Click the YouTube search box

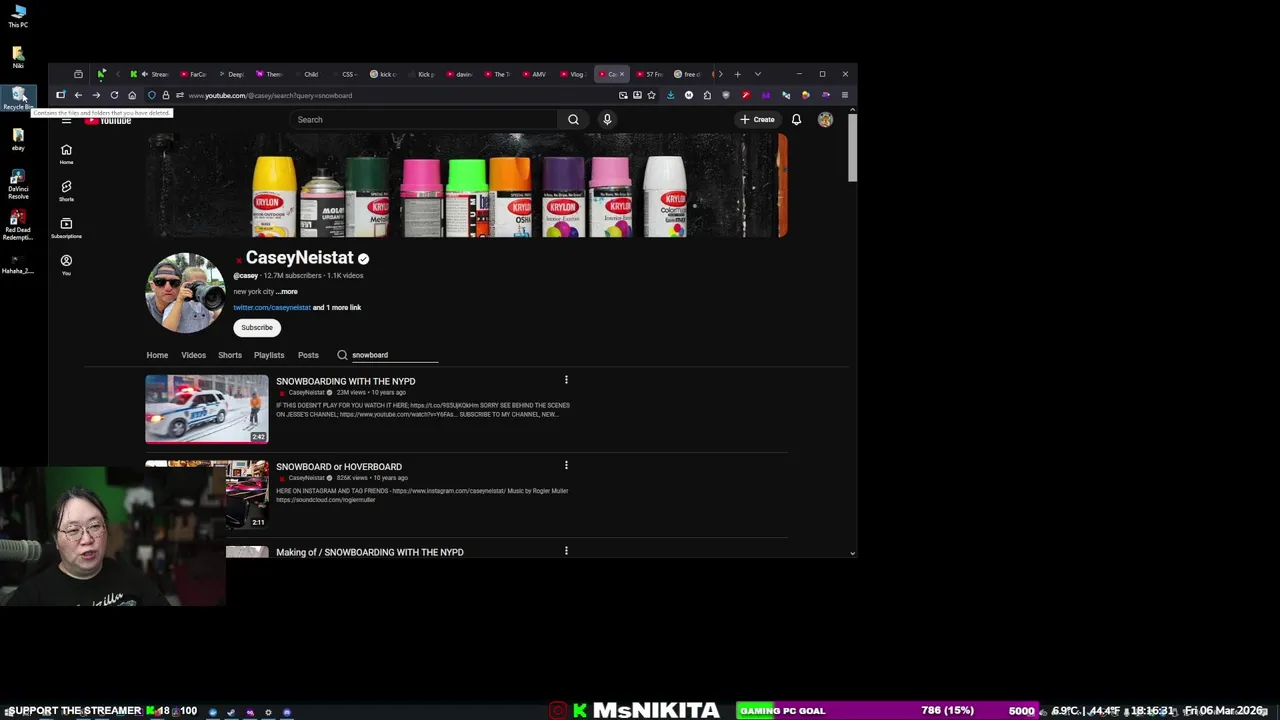(x=424, y=120)
